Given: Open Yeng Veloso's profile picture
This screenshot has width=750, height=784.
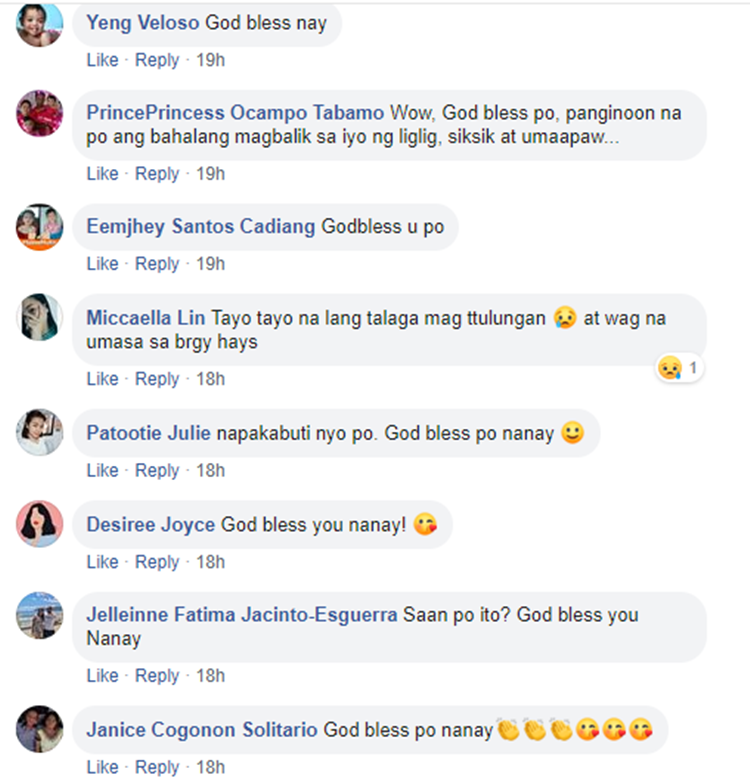Looking at the screenshot, I should point(40,24).
